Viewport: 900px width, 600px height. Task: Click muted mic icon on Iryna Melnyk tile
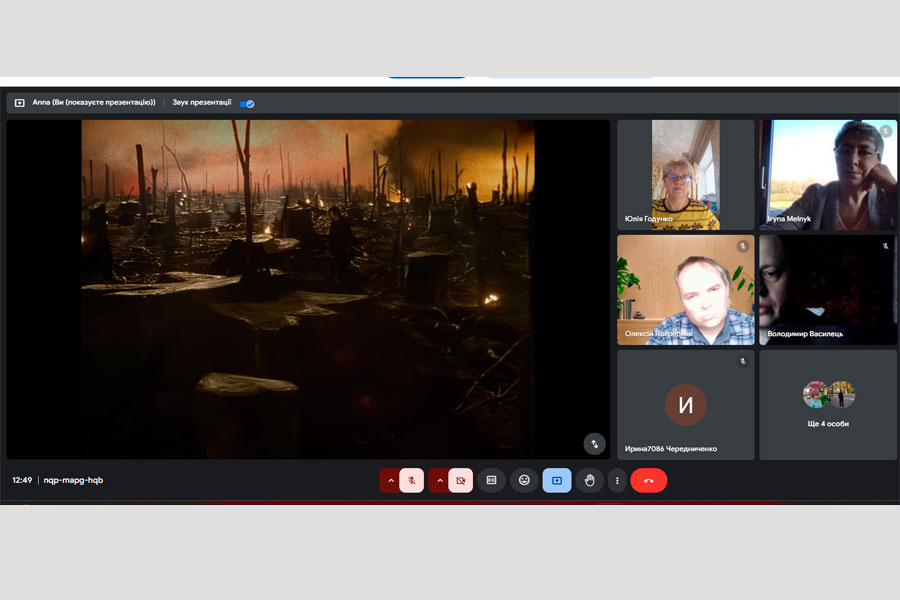tap(886, 131)
